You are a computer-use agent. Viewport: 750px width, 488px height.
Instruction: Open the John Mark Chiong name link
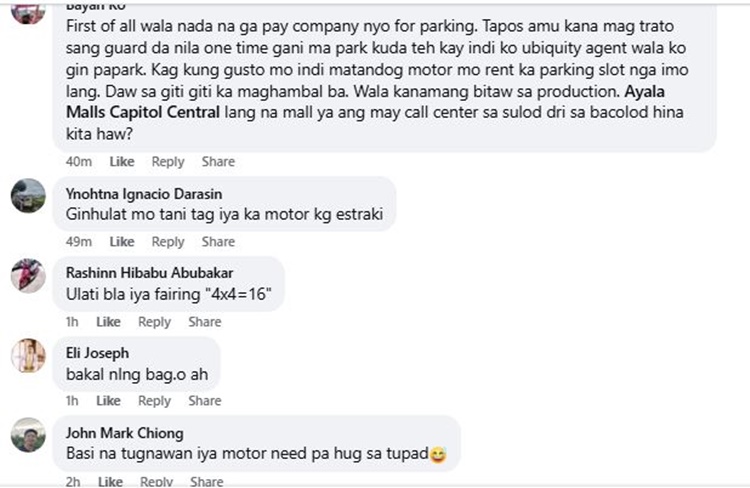coord(124,433)
